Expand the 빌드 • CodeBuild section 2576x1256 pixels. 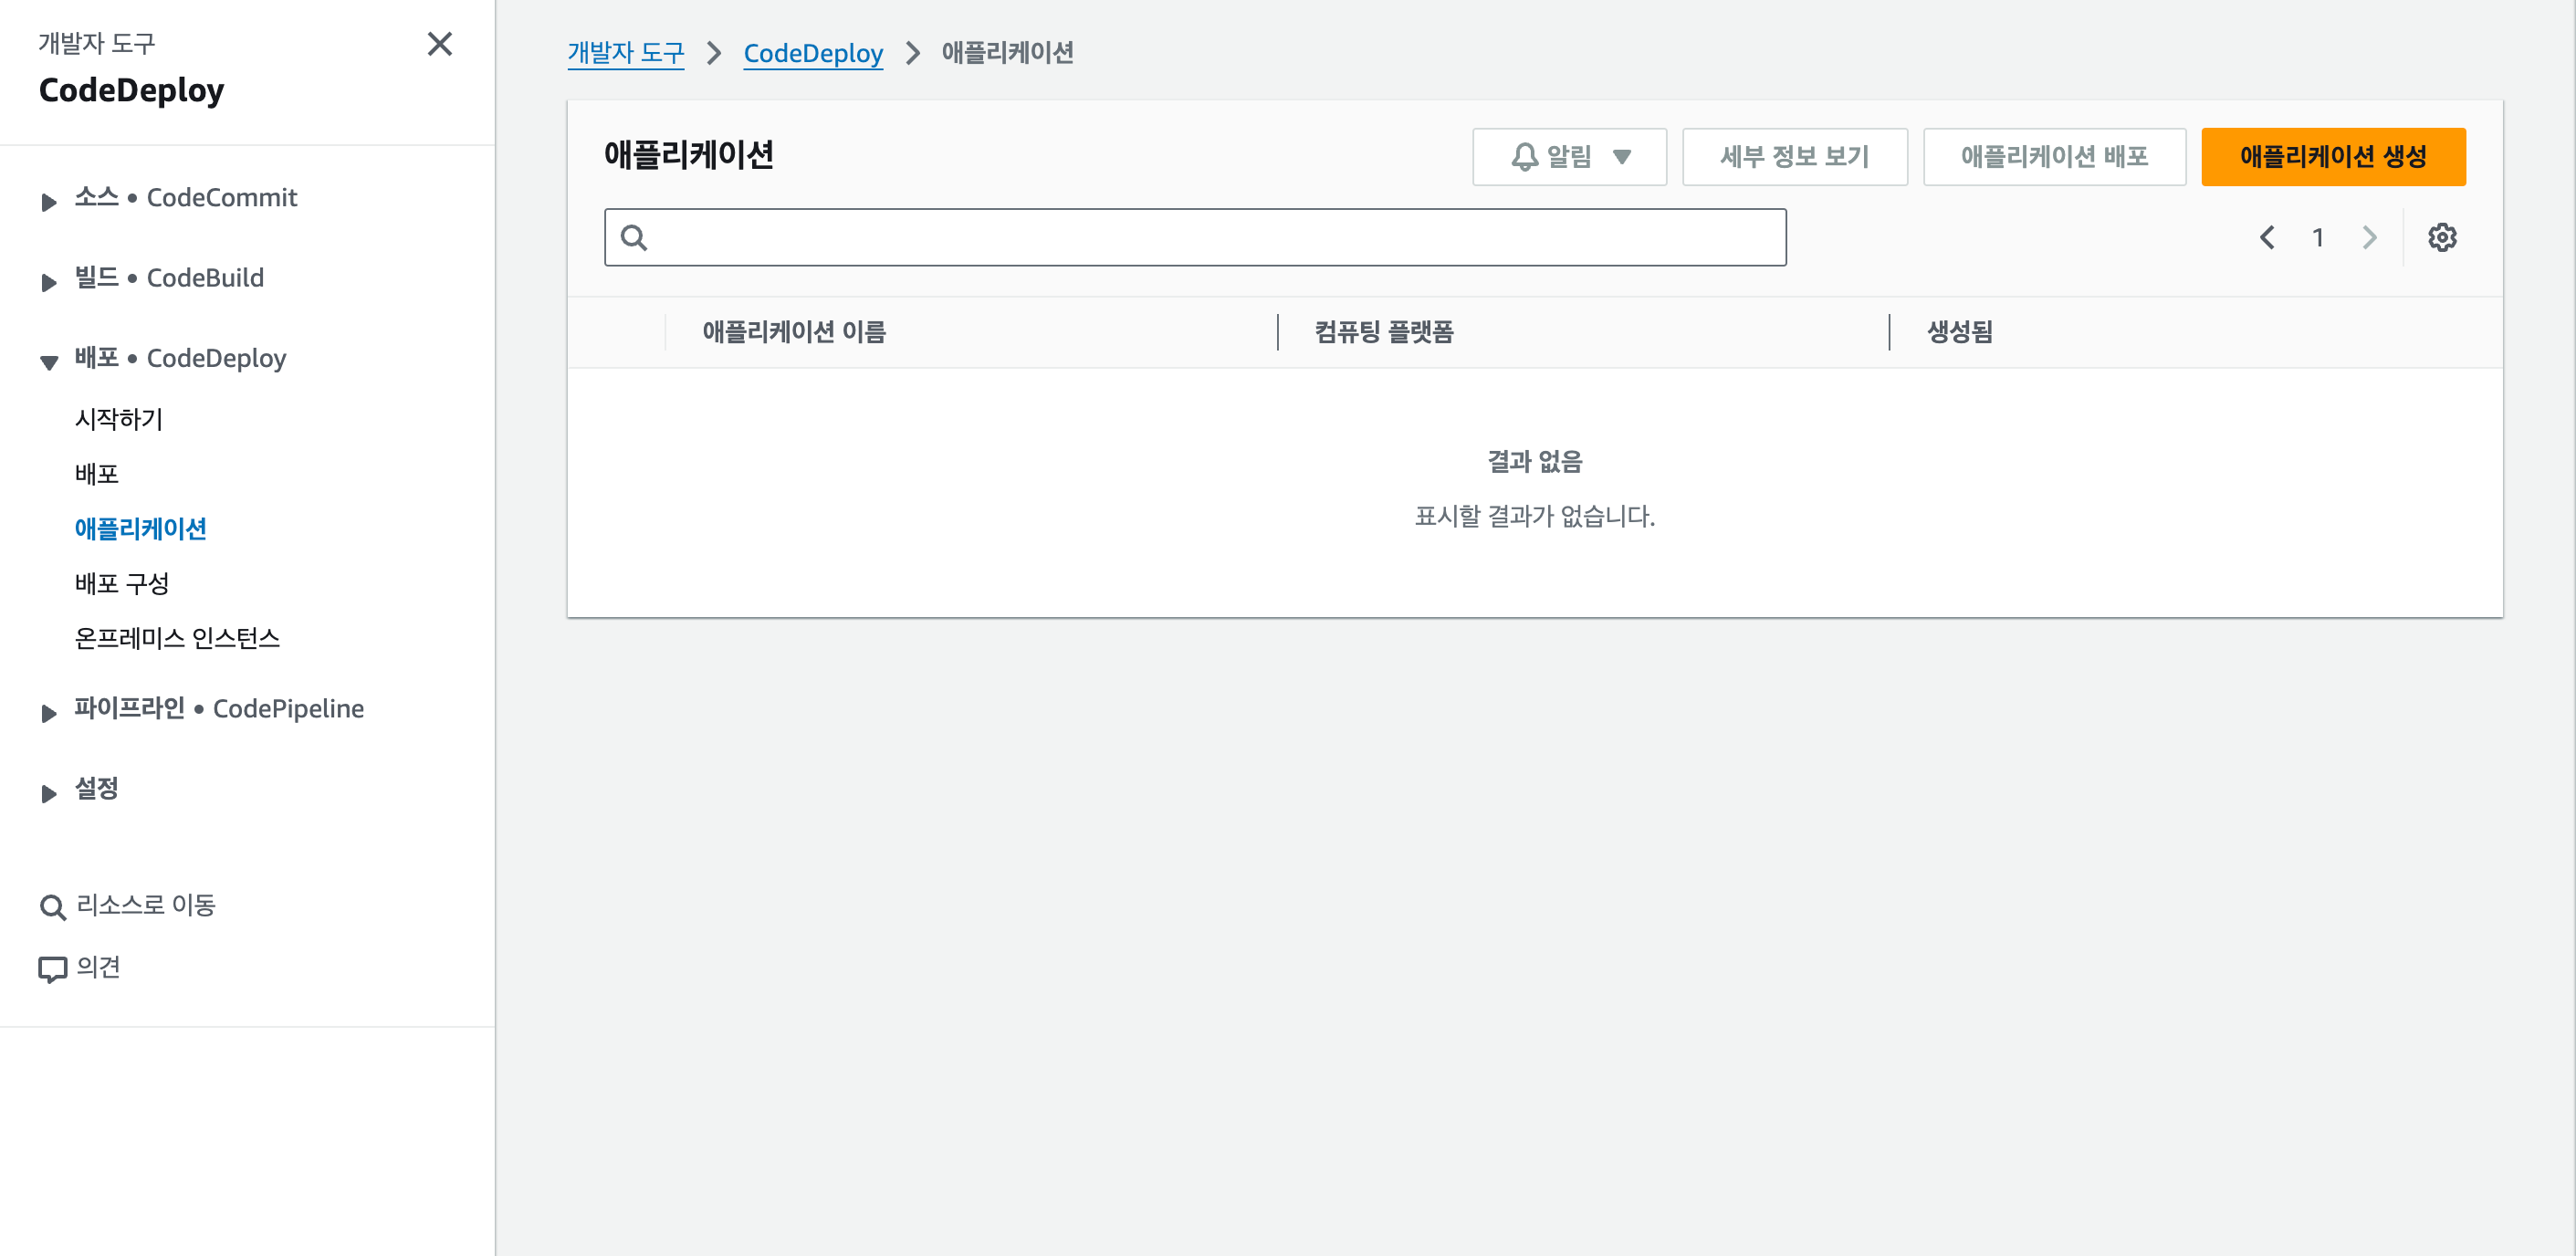(49, 281)
